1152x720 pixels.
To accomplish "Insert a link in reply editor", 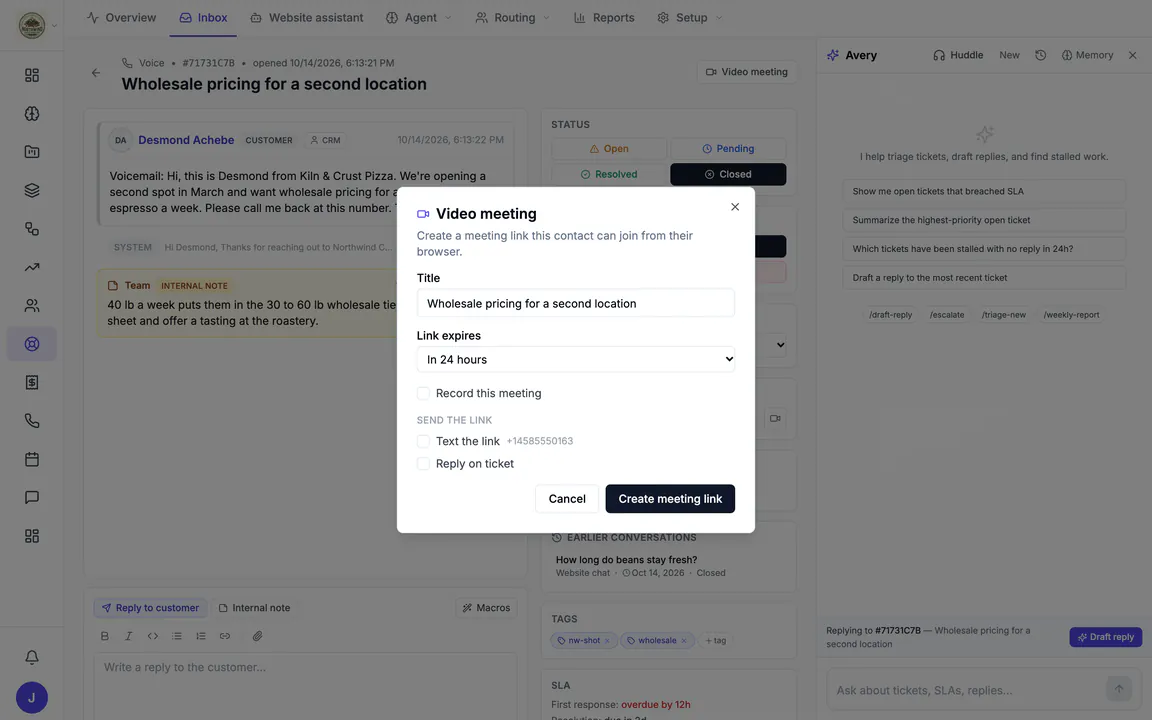I will pos(225,636).
